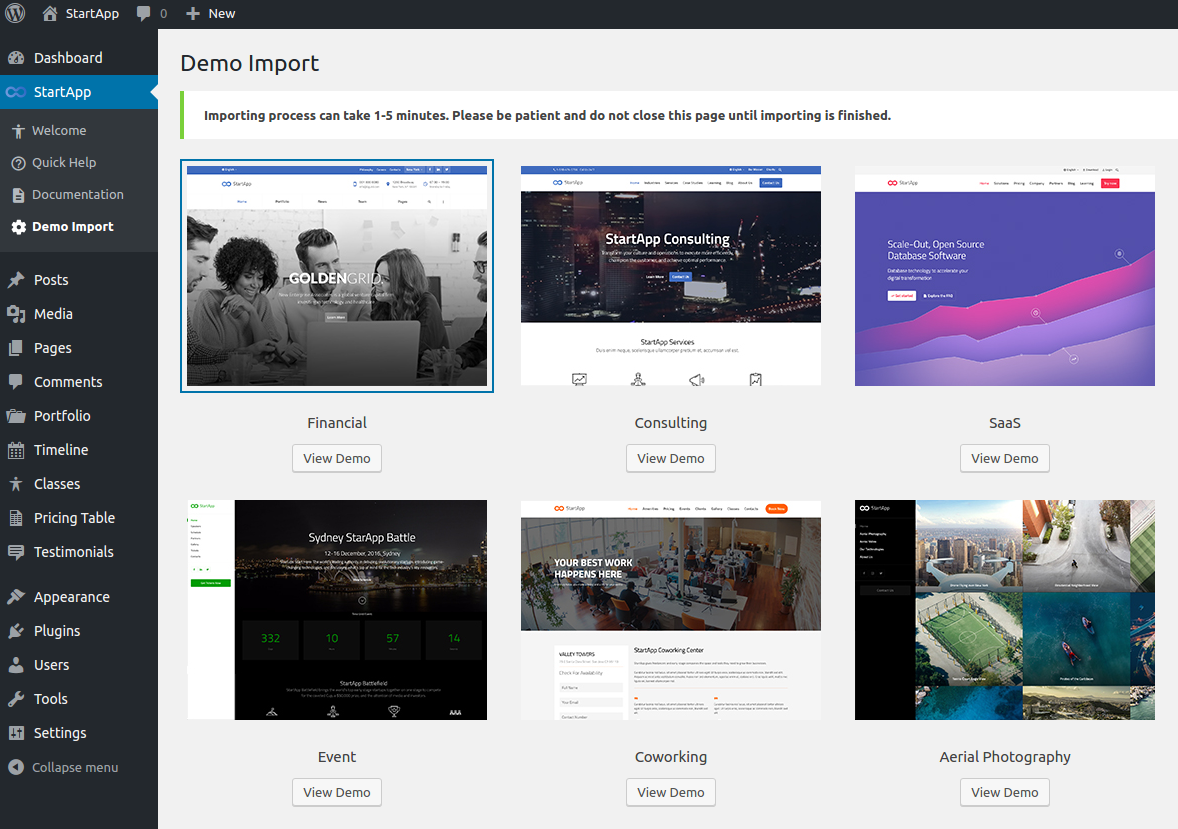Click the StartApp infinity logo icon

[x=16, y=92]
